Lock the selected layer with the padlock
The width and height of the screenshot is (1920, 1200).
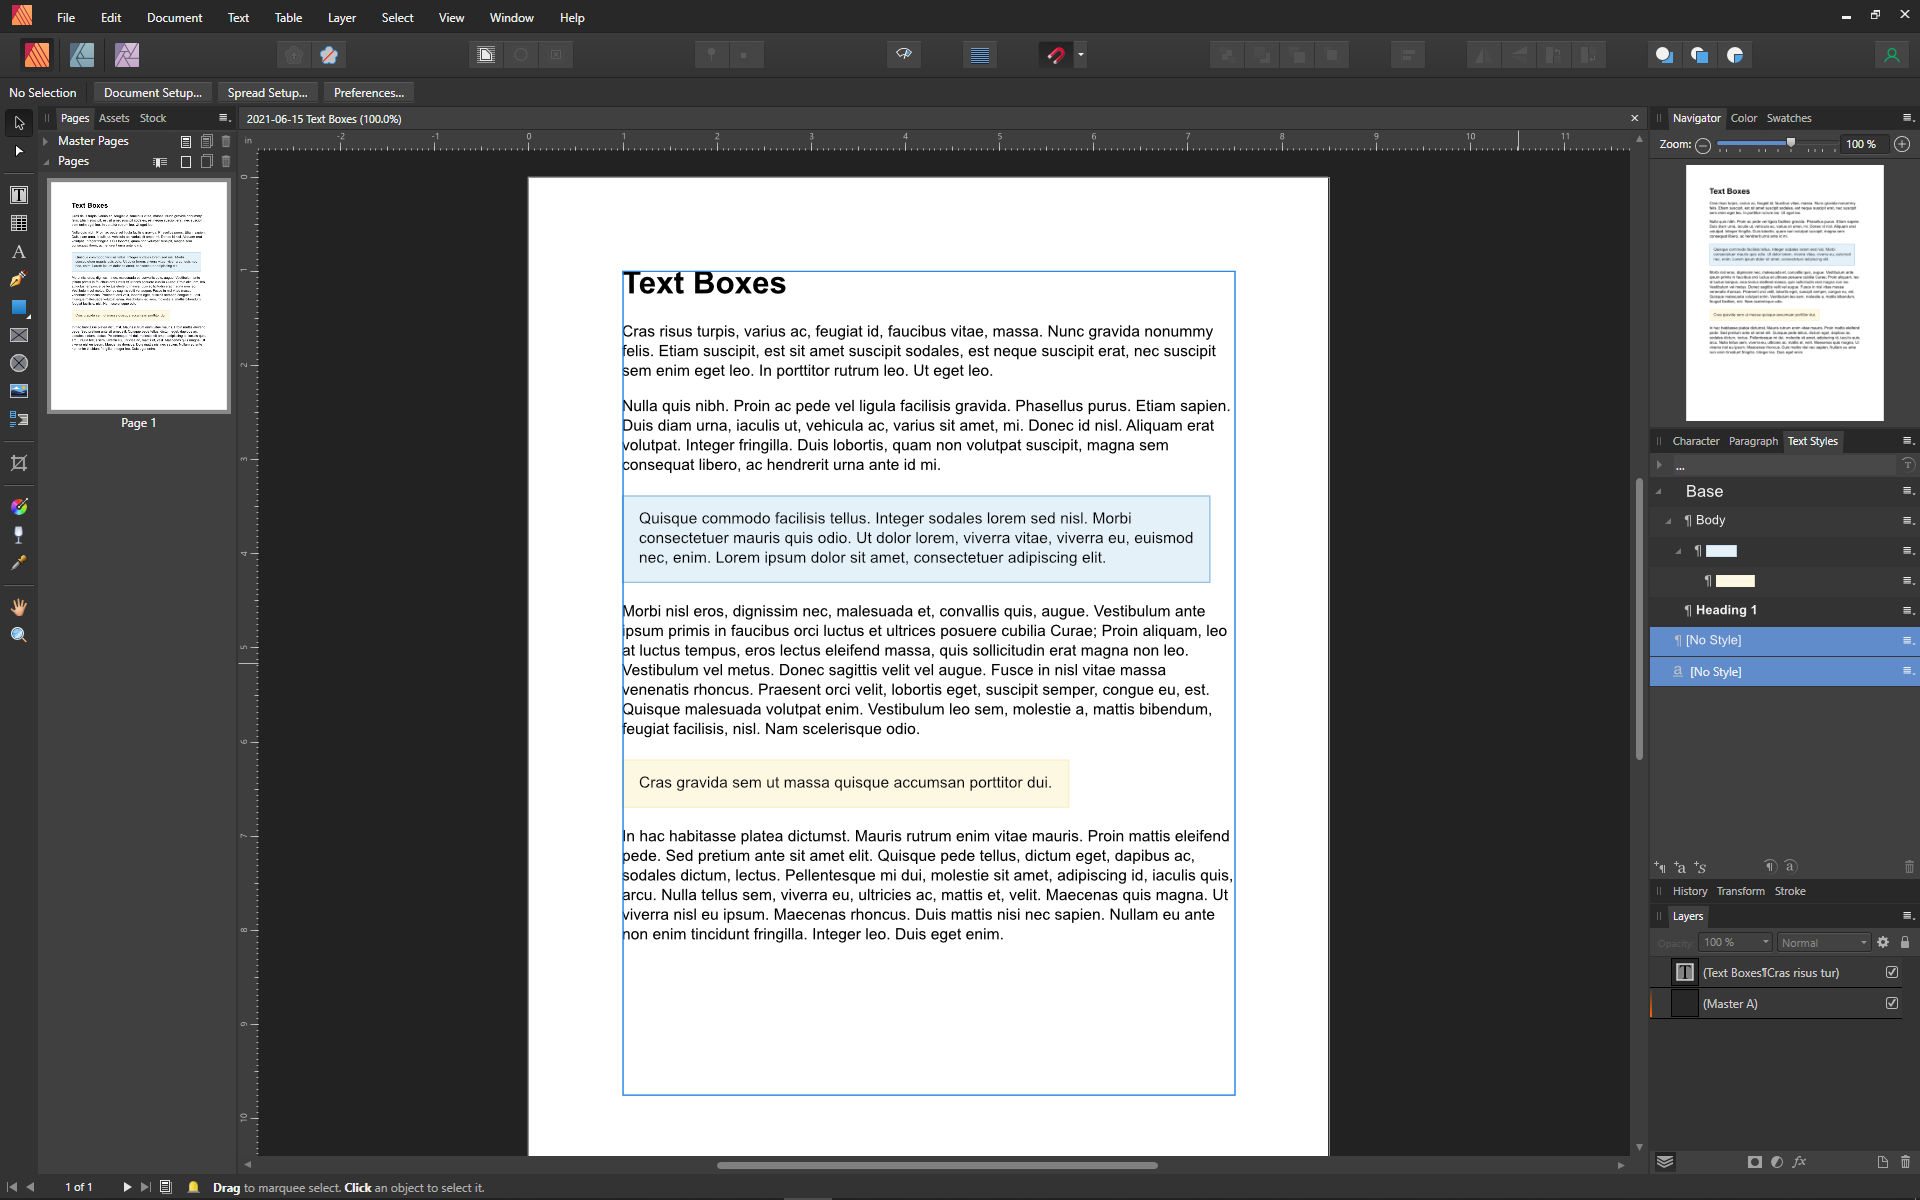[1905, 942]
